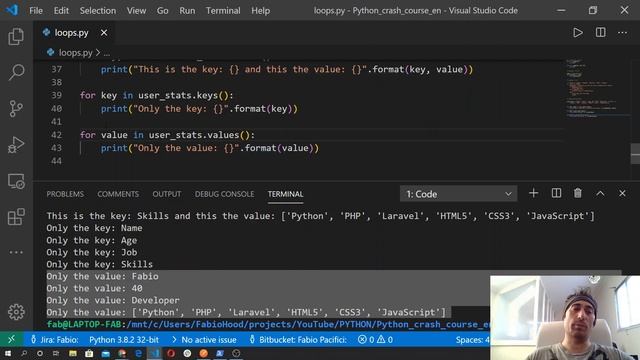Viewport: 640px width, 360px height.
Task: Show additional activity bar views (ellipsis)
Action: point(16,252)
